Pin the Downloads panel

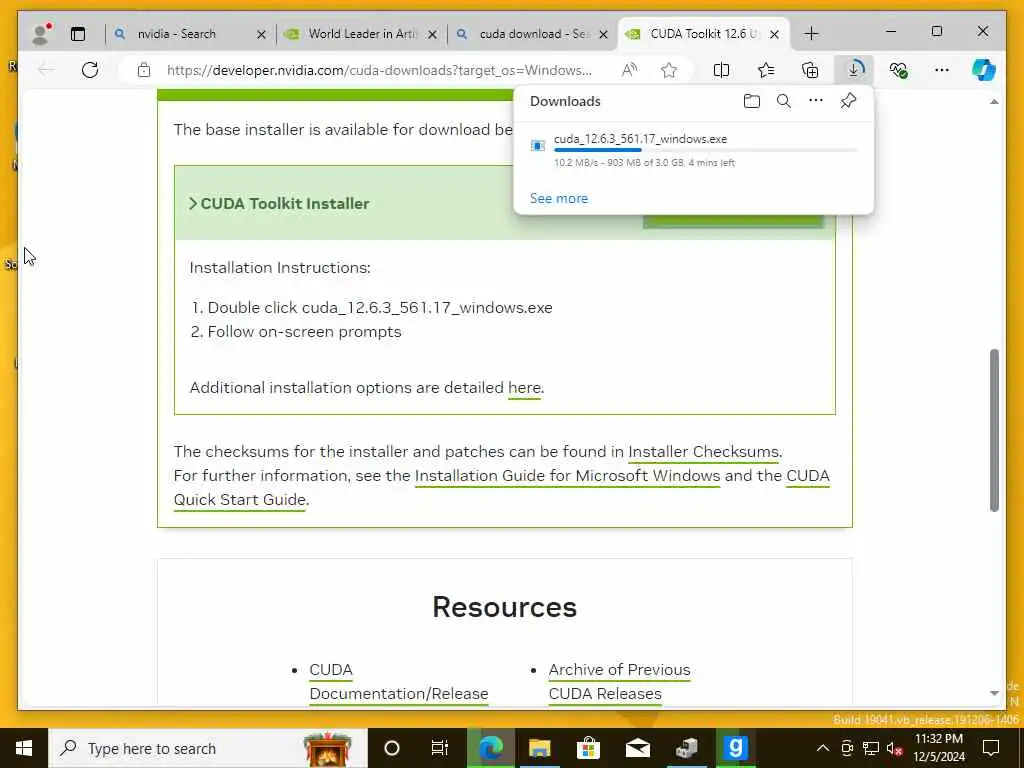click(848, 101)
